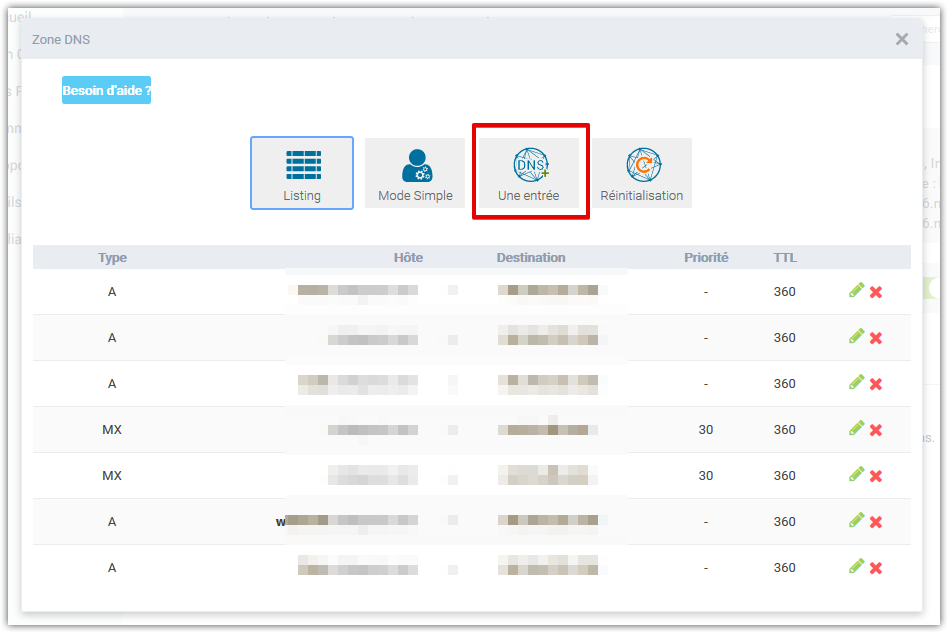Image resolution: width=948 pixels, height=633 pixels.
Task: Delete the third A record entry
Action: tap(875, 383)
